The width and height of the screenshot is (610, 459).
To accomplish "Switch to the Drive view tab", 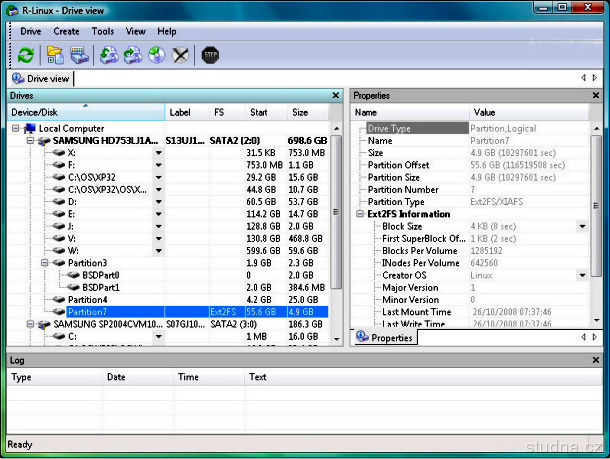I will (40, 78).
